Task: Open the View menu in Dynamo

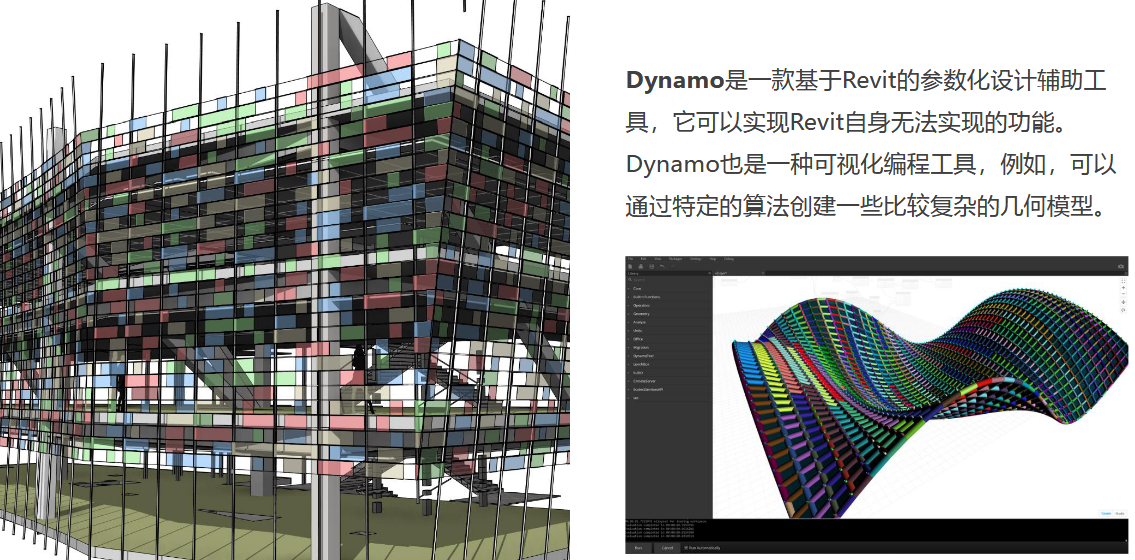Action: point(657,258)
